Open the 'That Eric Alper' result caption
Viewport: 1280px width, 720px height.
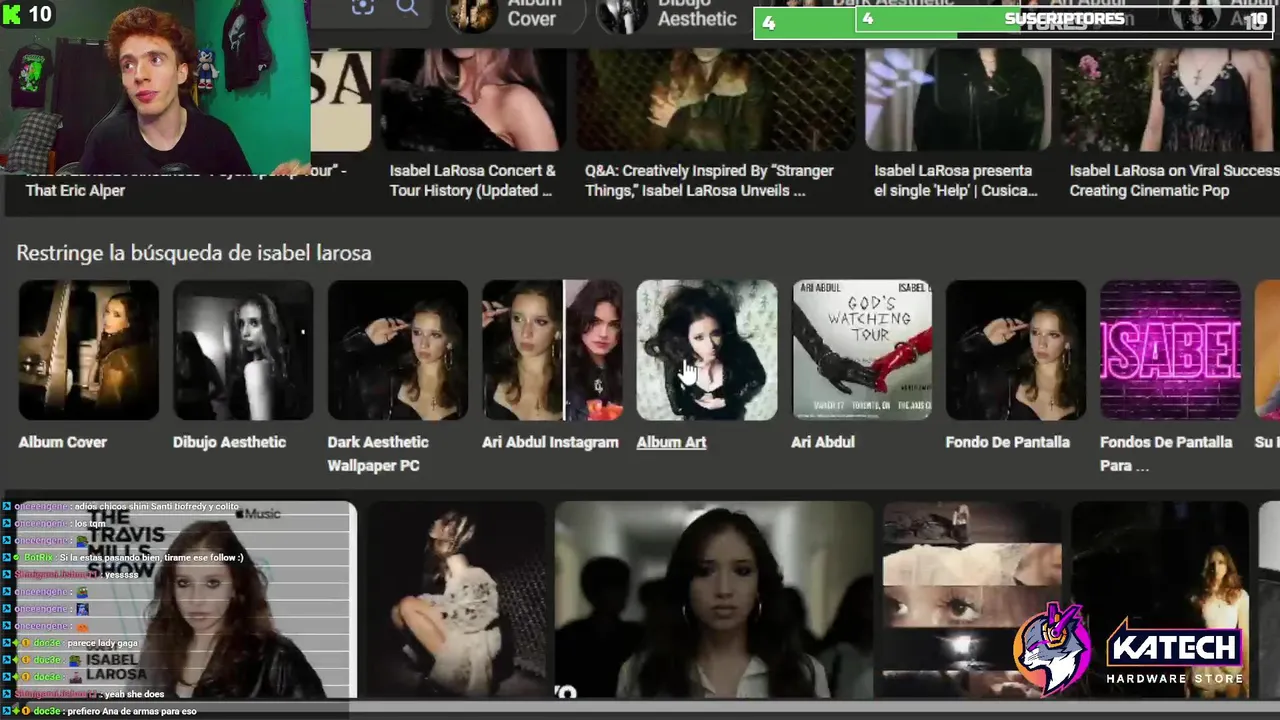click(x=185, y=180)
